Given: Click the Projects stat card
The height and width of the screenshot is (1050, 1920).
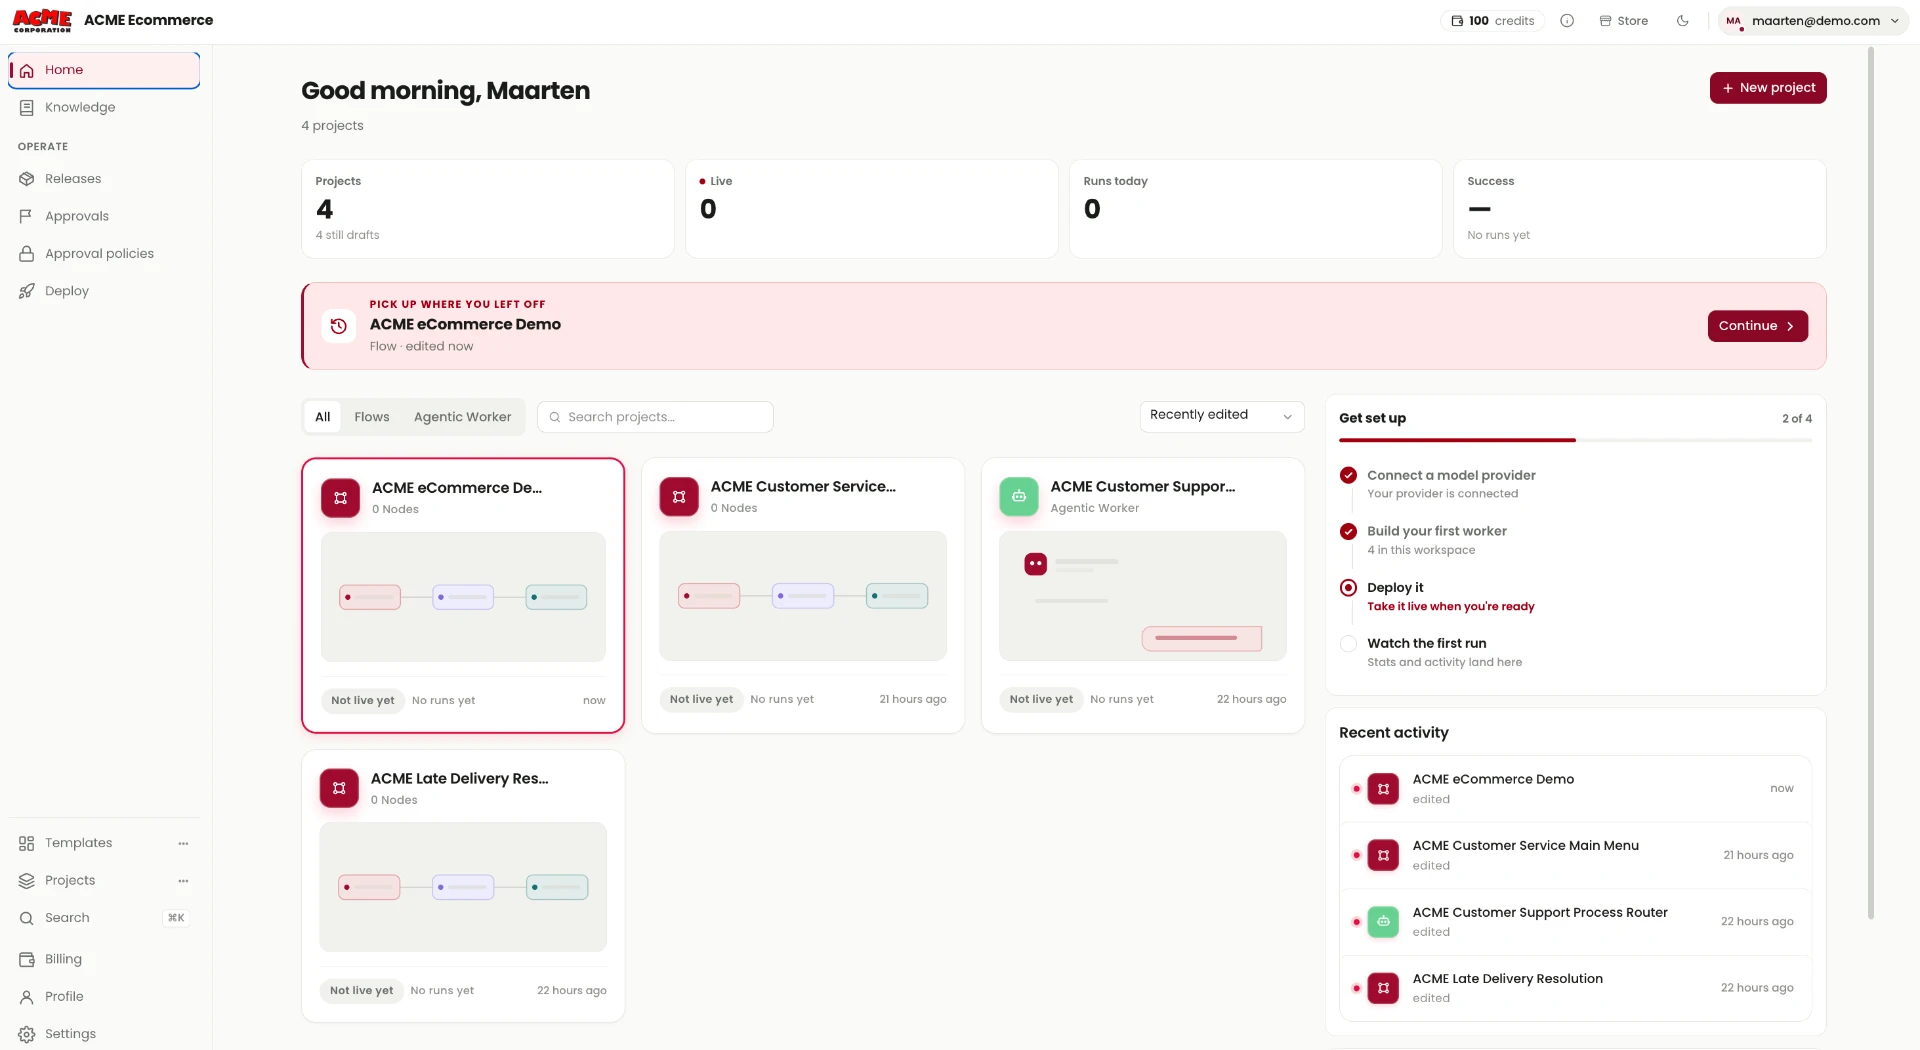Looking at the screenshot, I should [488, 209].
